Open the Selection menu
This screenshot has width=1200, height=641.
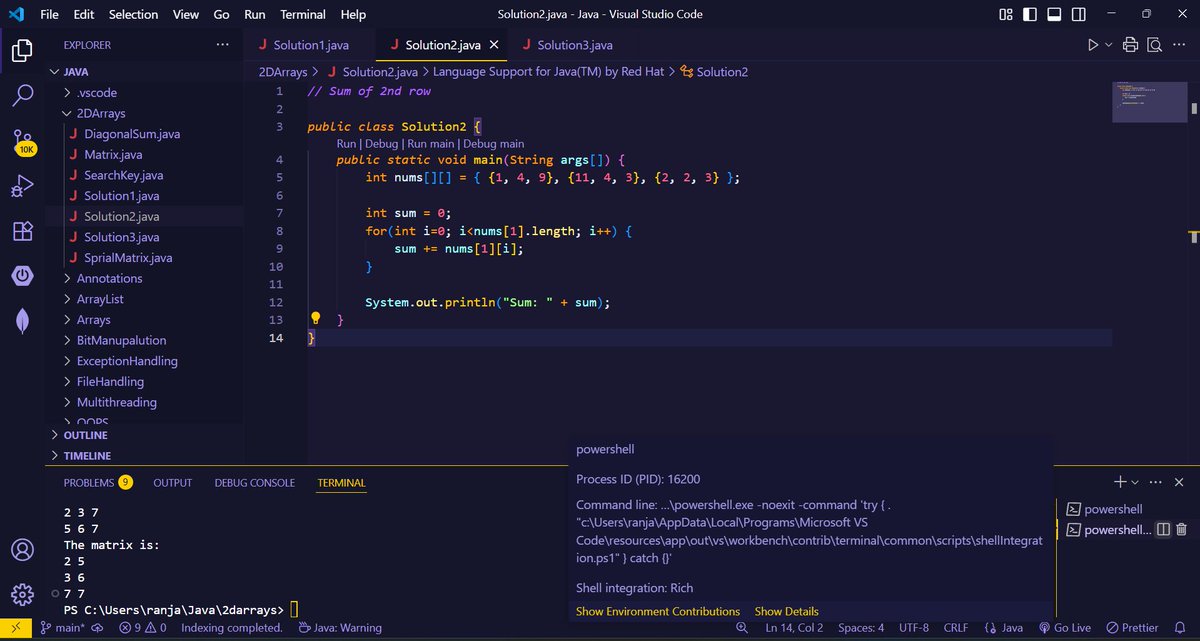pos(133,14)
